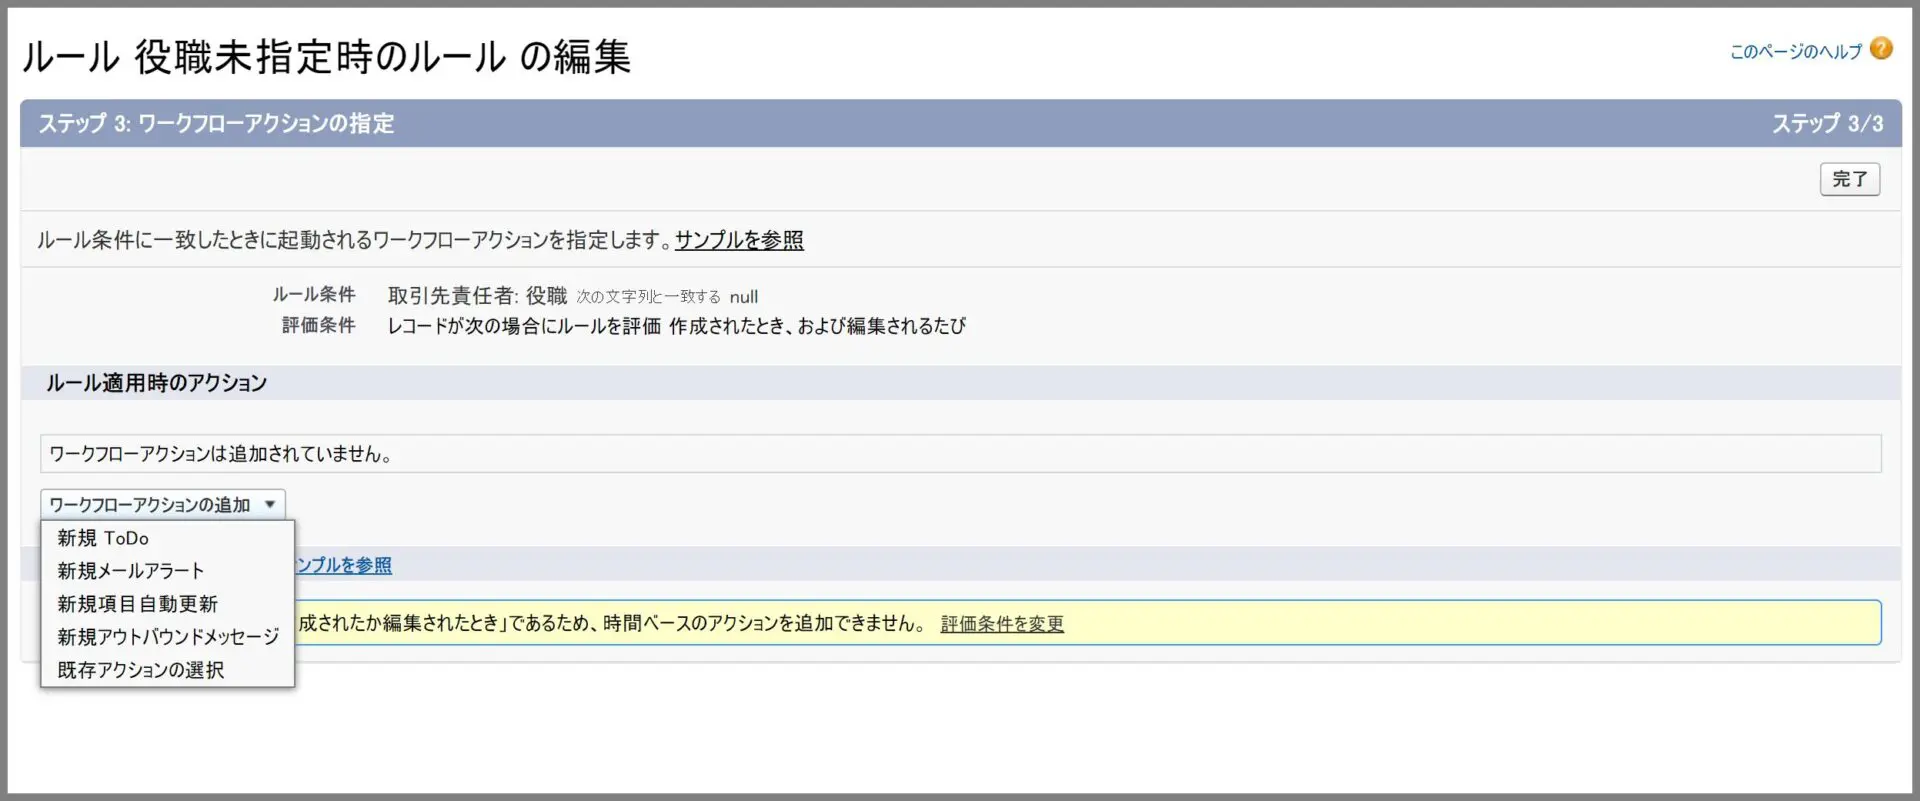
Task: Click the ルール条件 value 取引先責任者: 役職
Action: pos(477,296)
